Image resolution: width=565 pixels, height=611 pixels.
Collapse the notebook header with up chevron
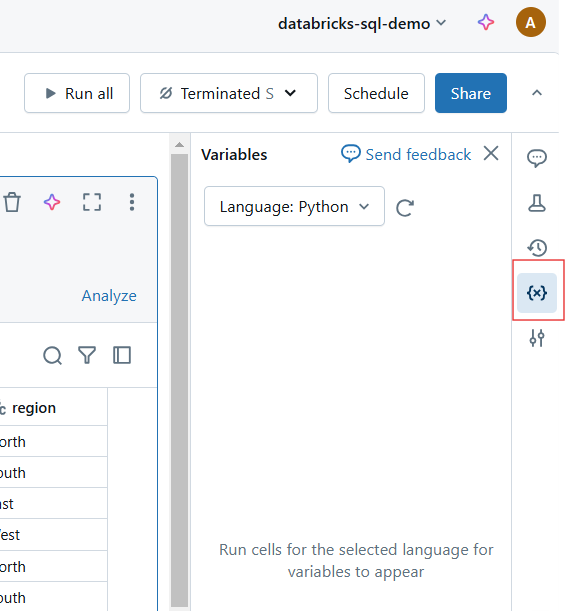click(x=537, y=93)
